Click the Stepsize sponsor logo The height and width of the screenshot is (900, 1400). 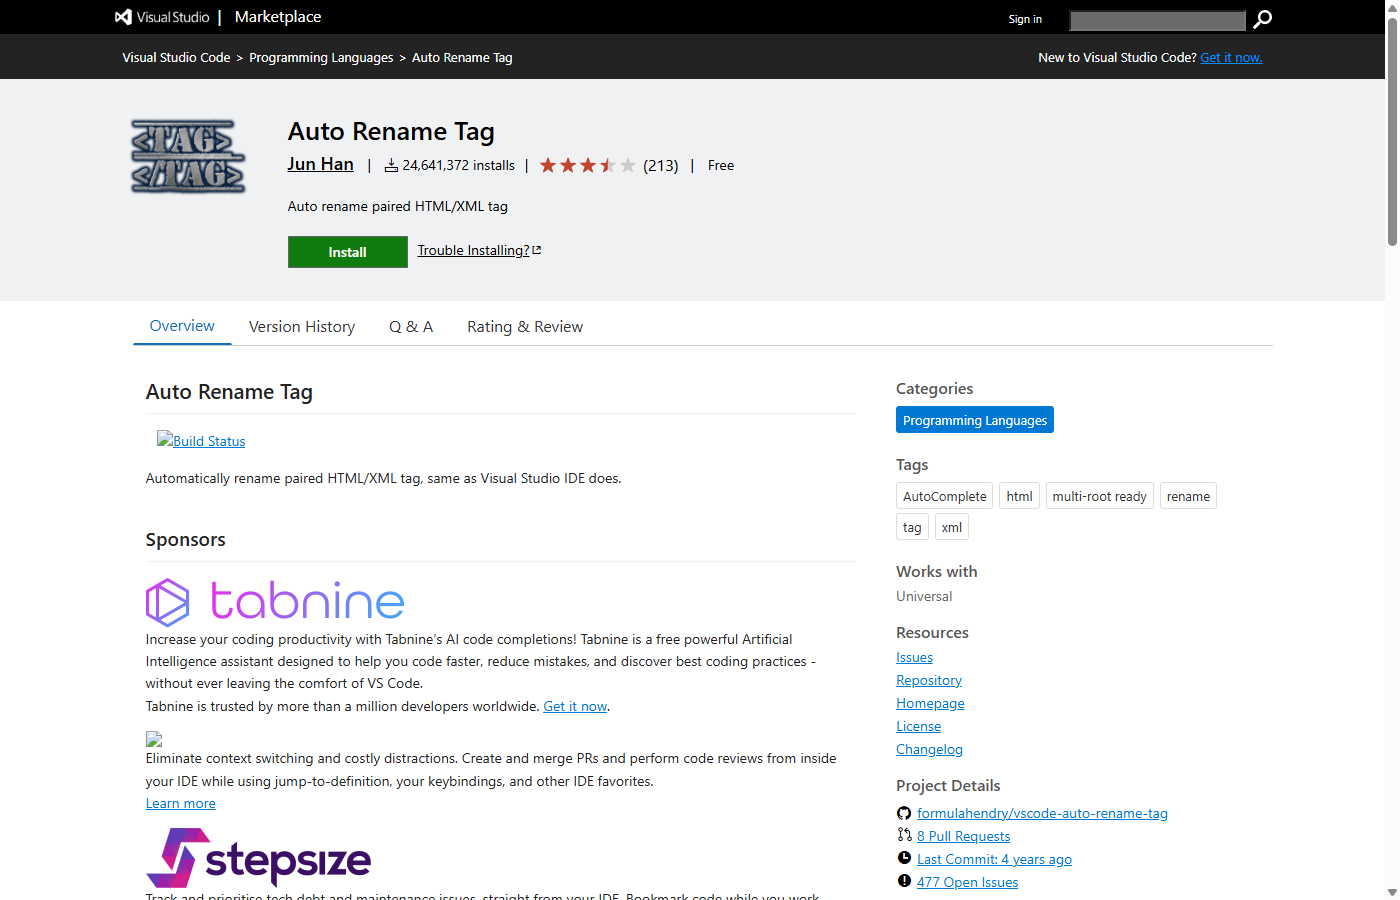(259, 858)
